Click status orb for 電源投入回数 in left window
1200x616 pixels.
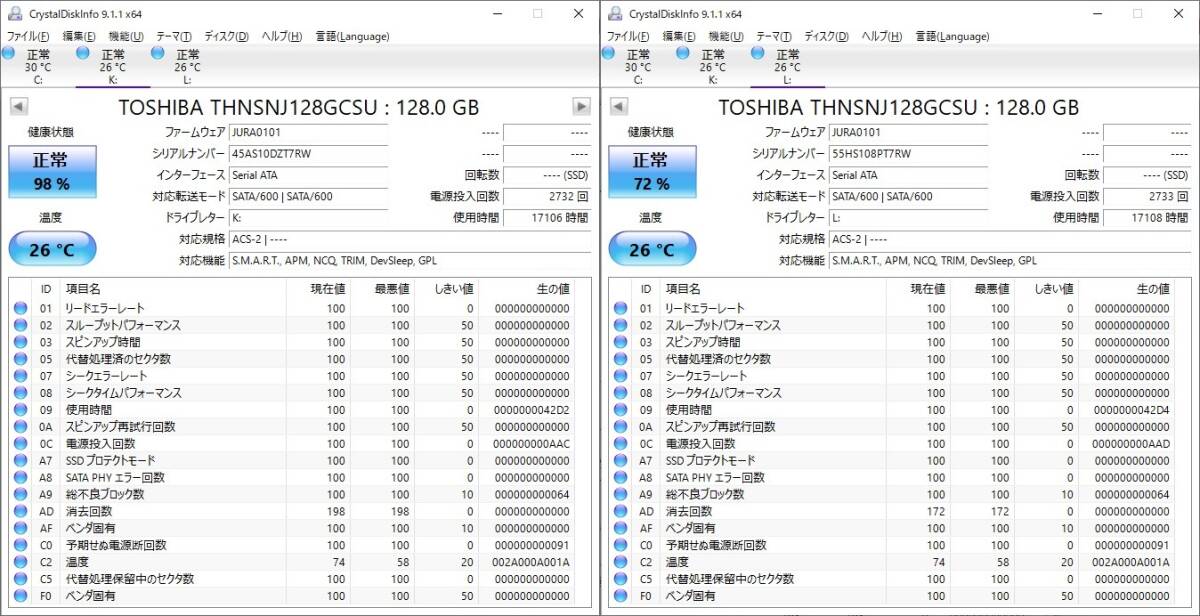tap(20, 444)
